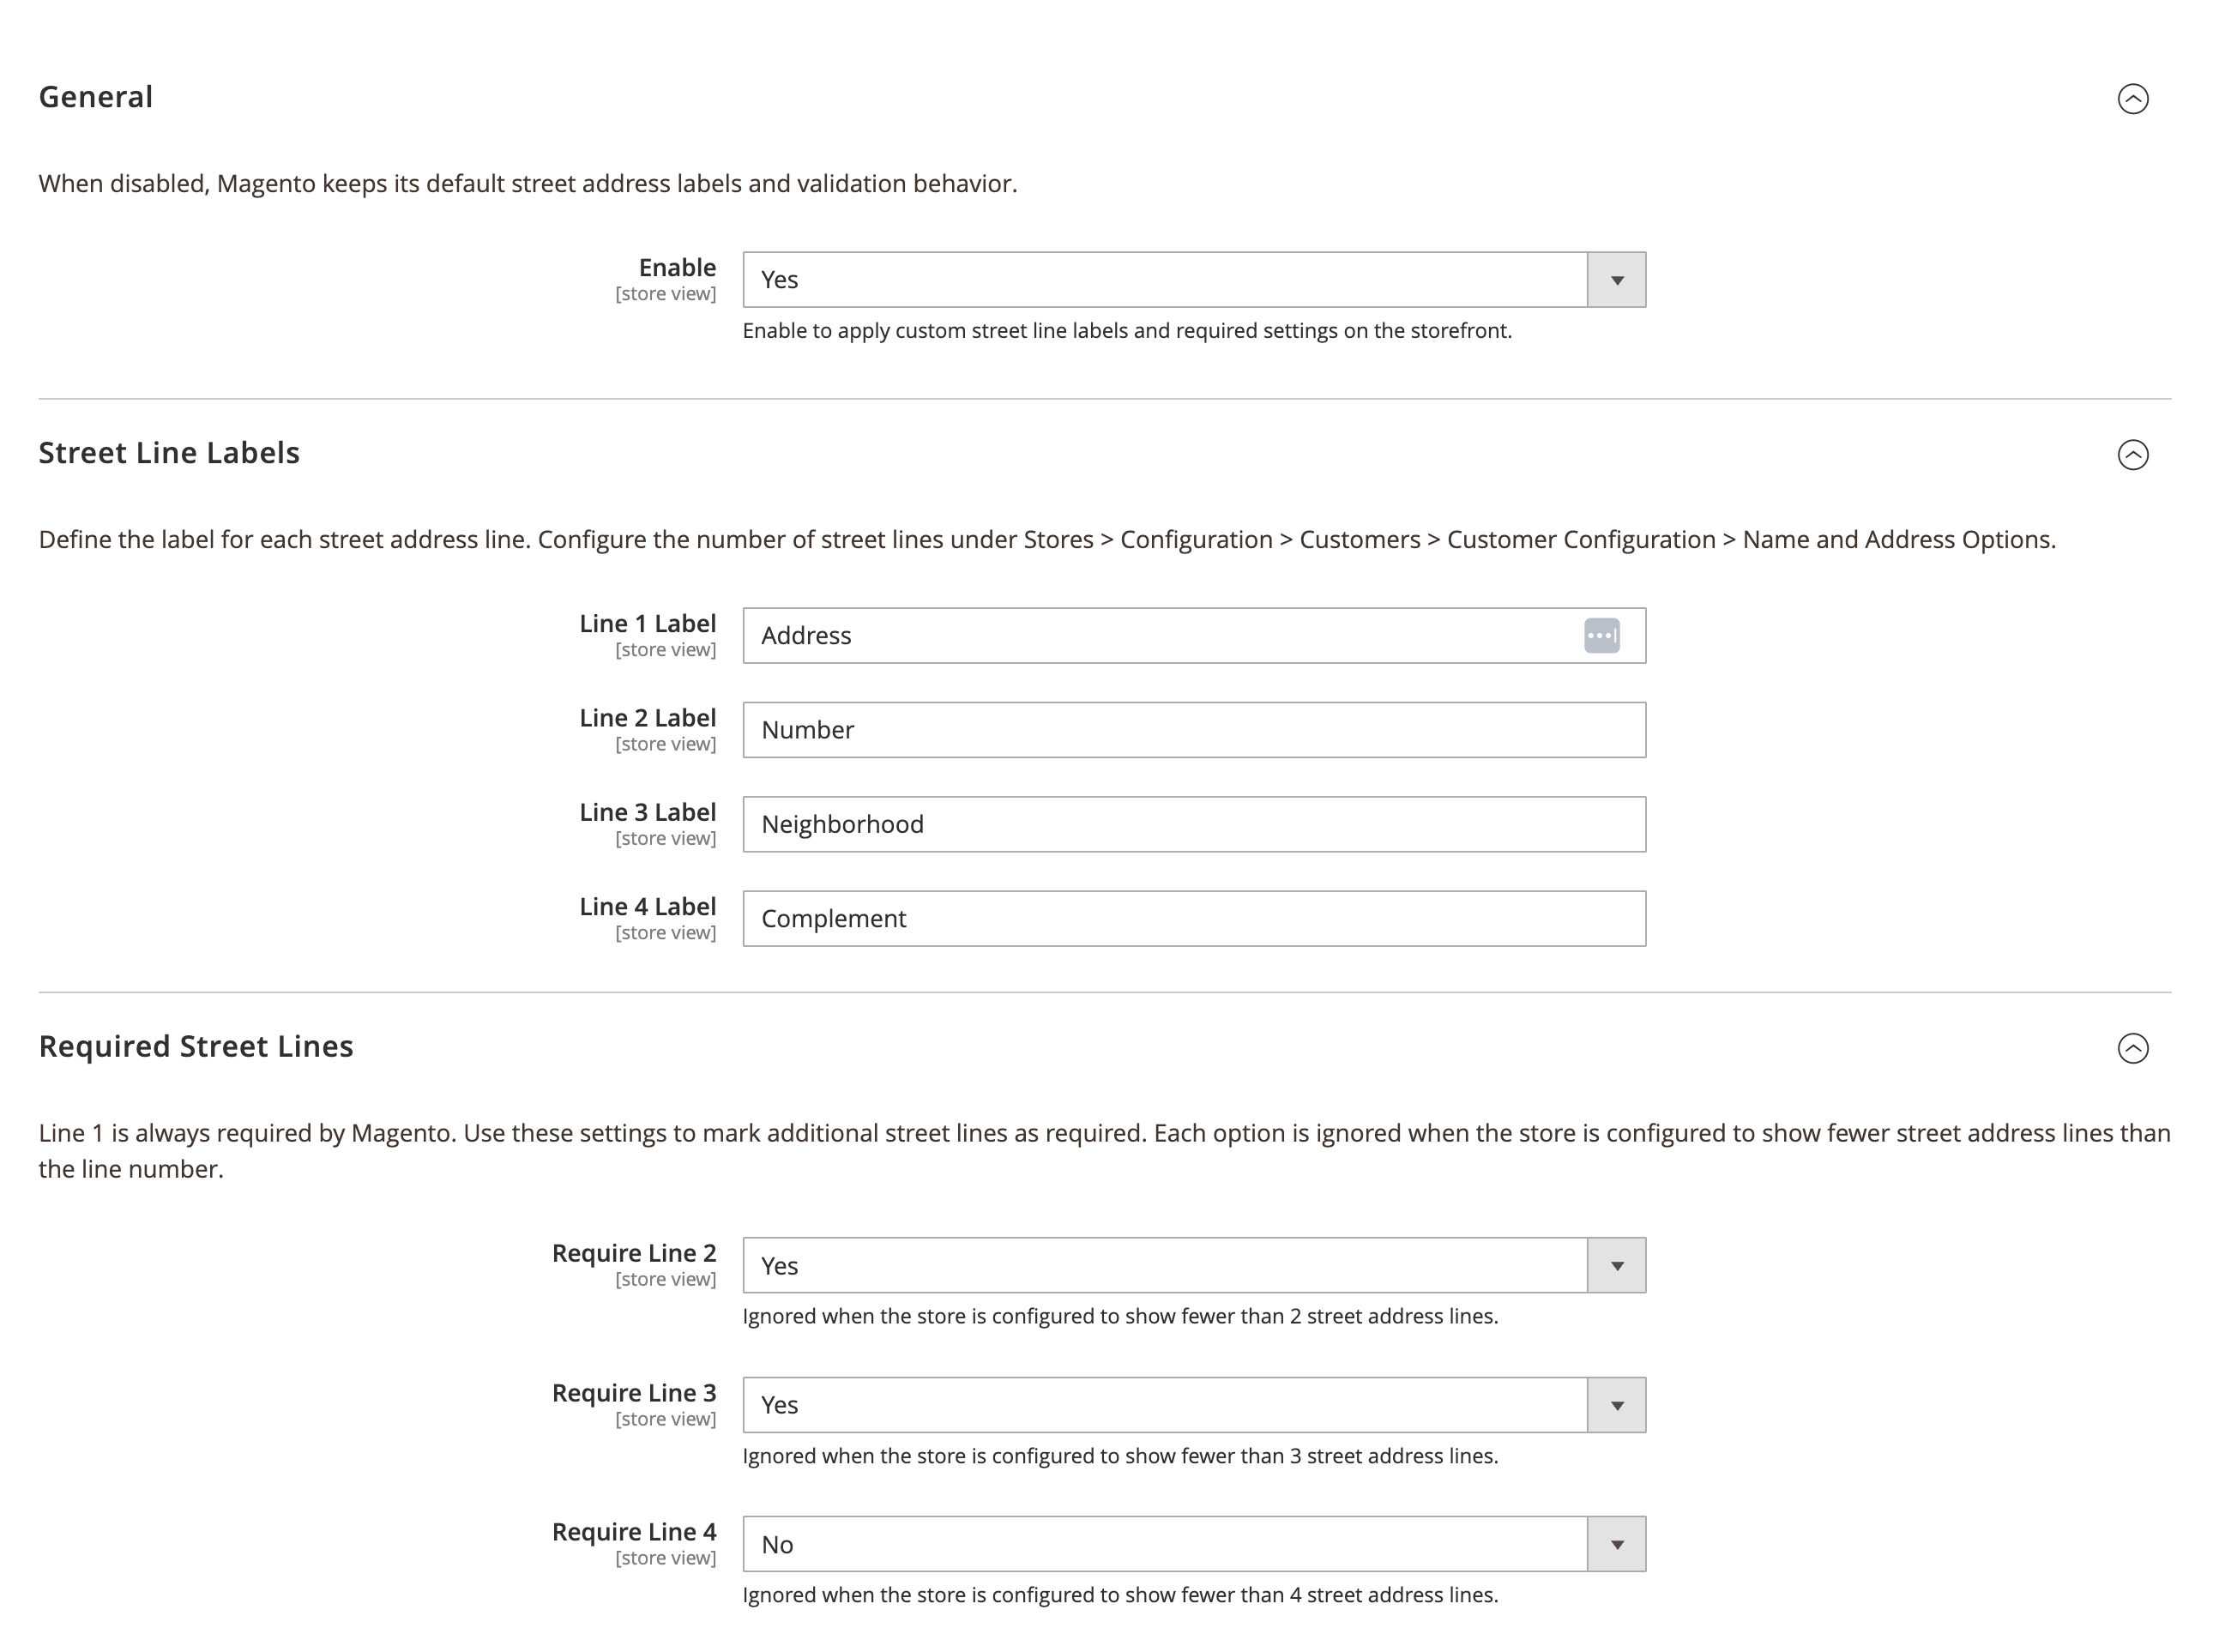
Task: Click the 'When disabled, Magento keeps' description
Action: pos(528,183)
